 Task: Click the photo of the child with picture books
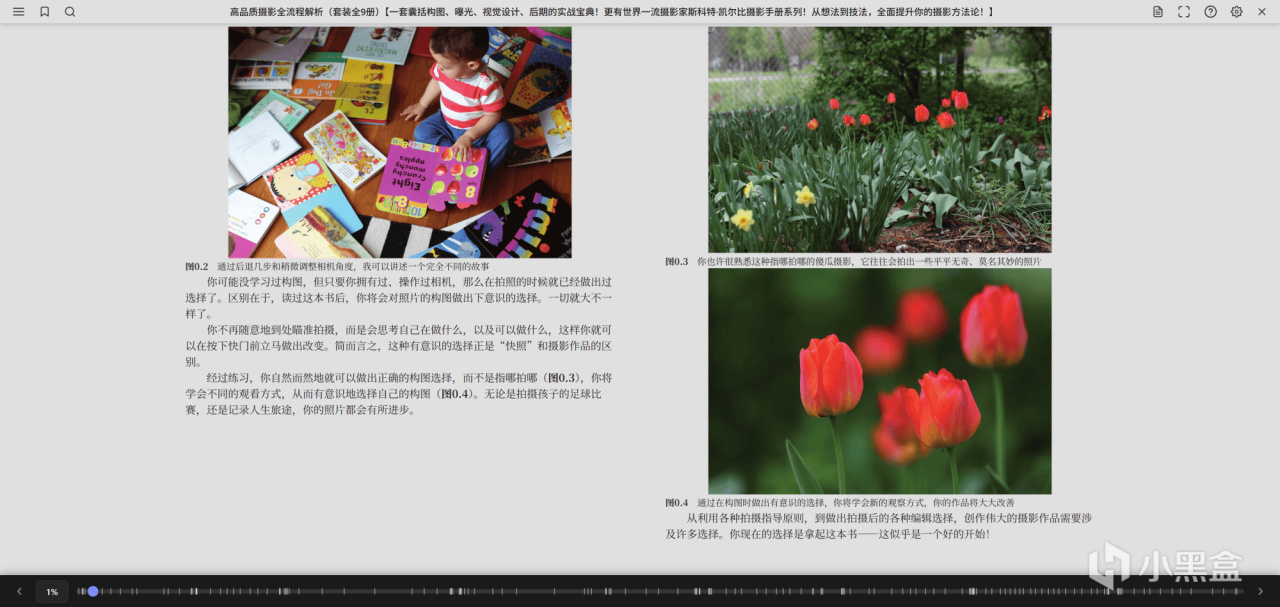400,142
